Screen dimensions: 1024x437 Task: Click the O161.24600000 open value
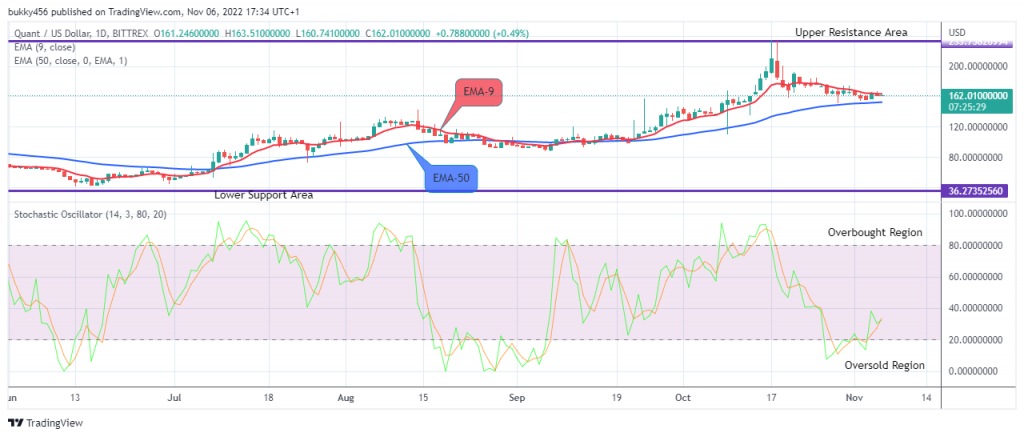pos(185,33)
